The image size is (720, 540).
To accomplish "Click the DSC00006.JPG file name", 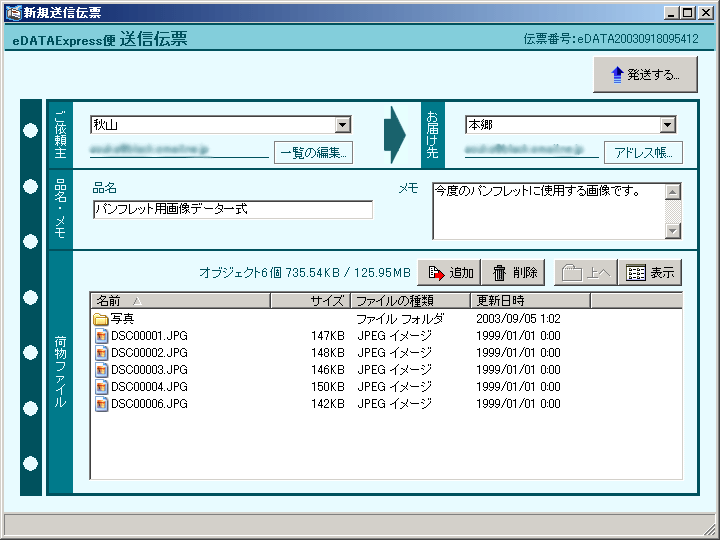I will click(x=149, y=404).
